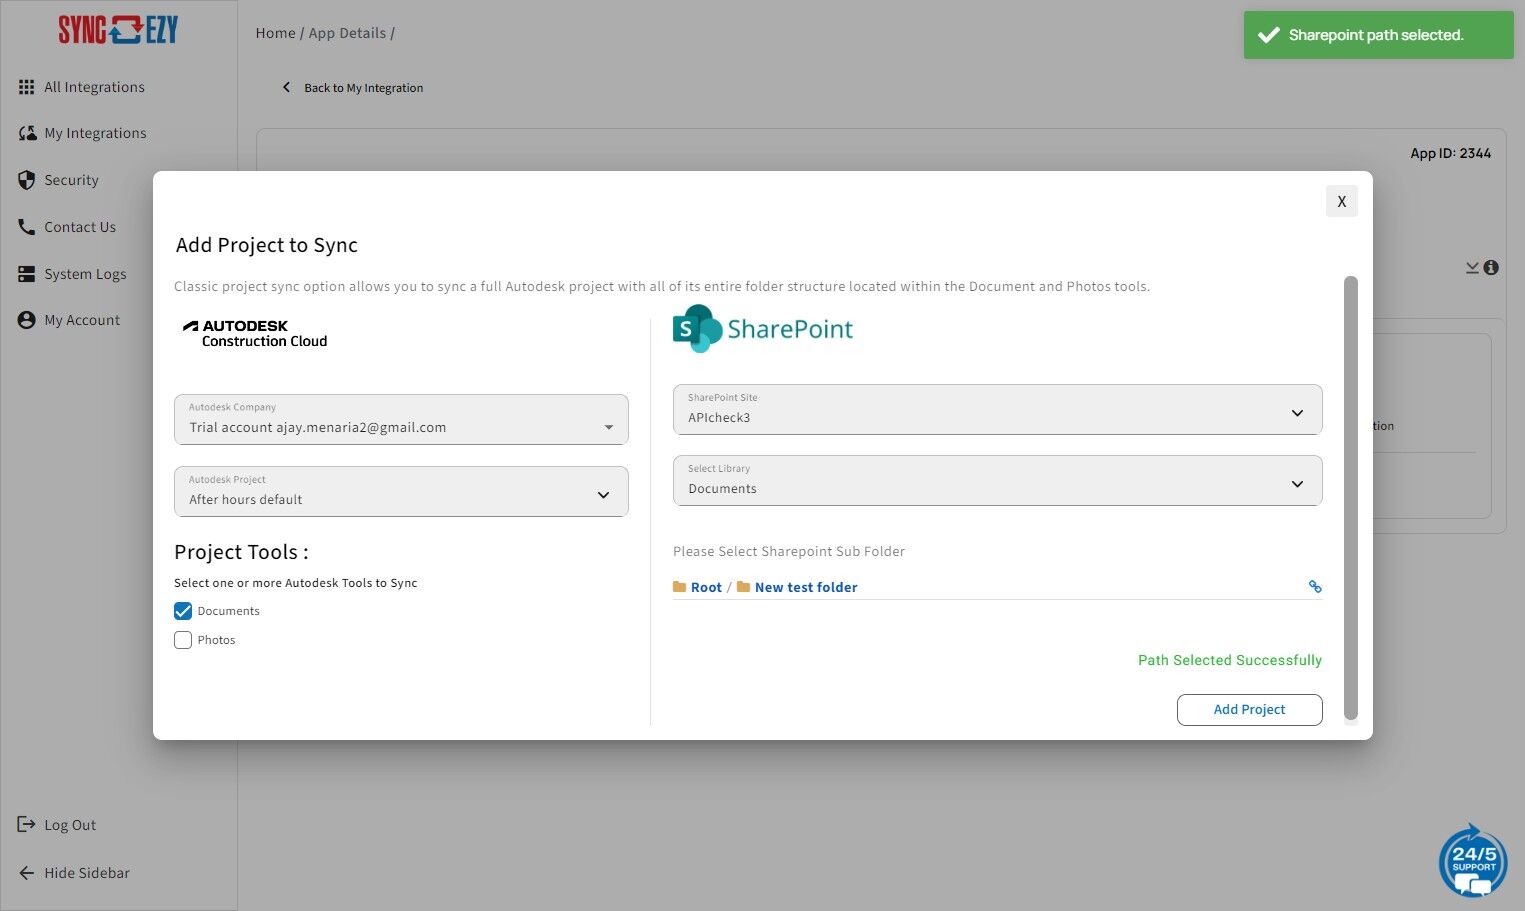Click the New test folder icon
Image resolution: width=1525 pixels, height=911 pixels.
744,587
